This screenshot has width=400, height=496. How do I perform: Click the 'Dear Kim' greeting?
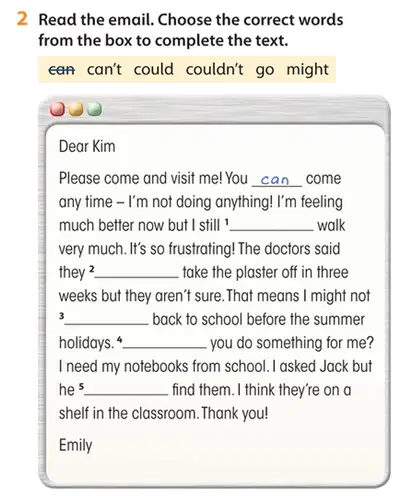87,146
